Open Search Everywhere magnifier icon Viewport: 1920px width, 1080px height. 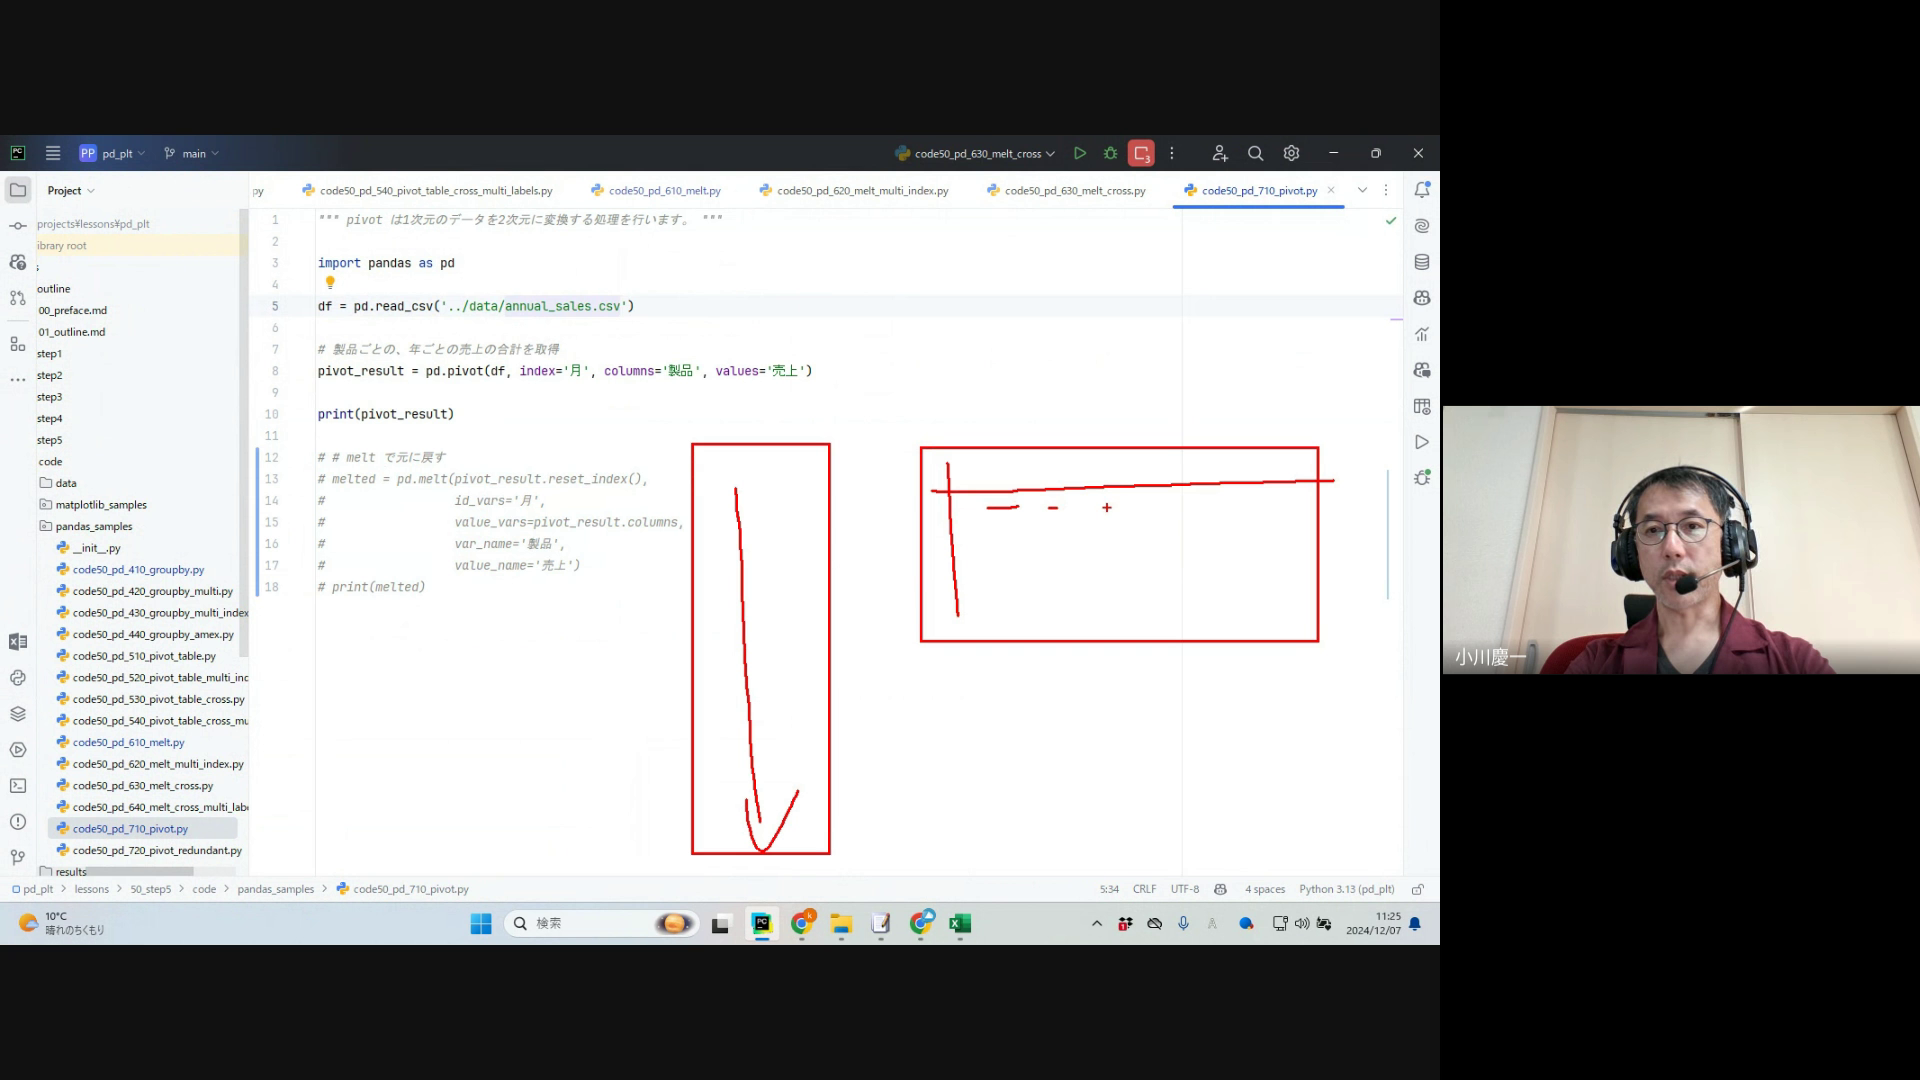(1255, 153)
